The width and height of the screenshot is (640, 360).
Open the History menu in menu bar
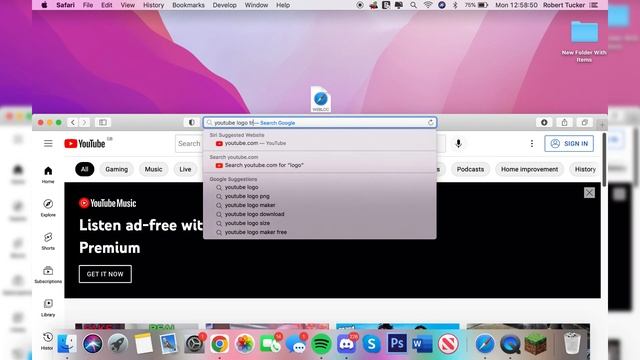[153, 5]
